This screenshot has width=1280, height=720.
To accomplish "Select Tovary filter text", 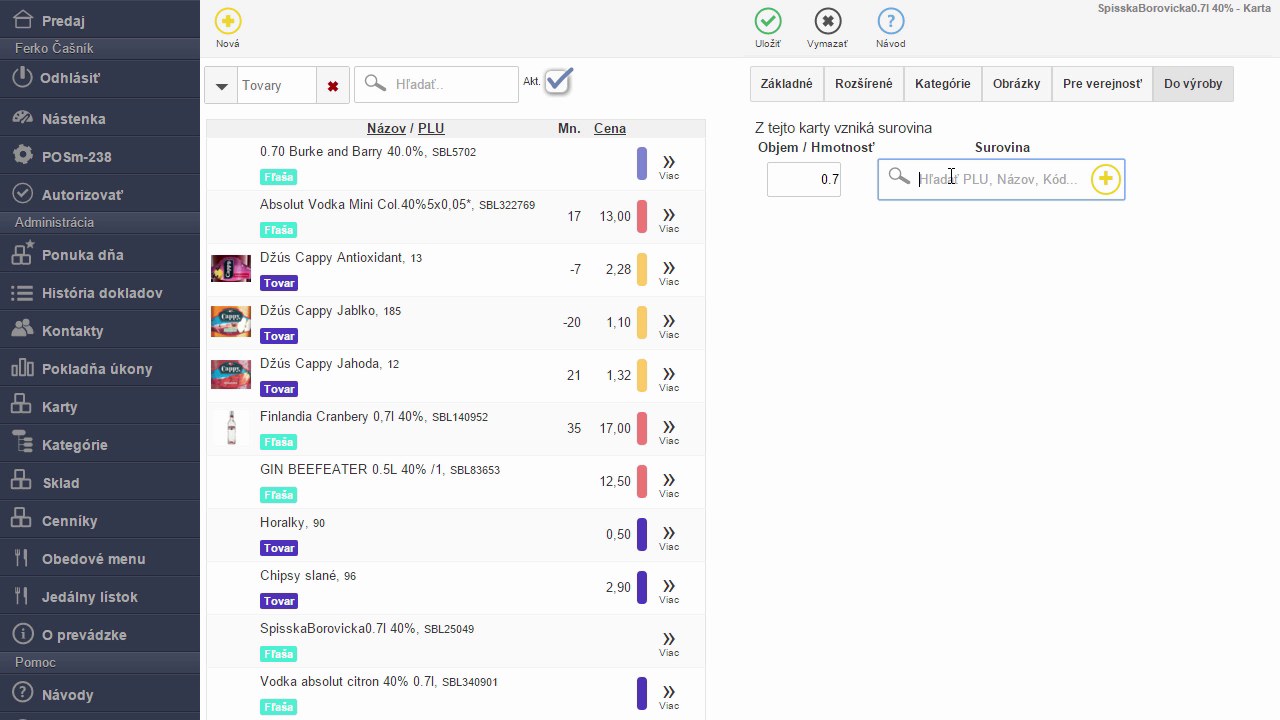I will 262,86.
